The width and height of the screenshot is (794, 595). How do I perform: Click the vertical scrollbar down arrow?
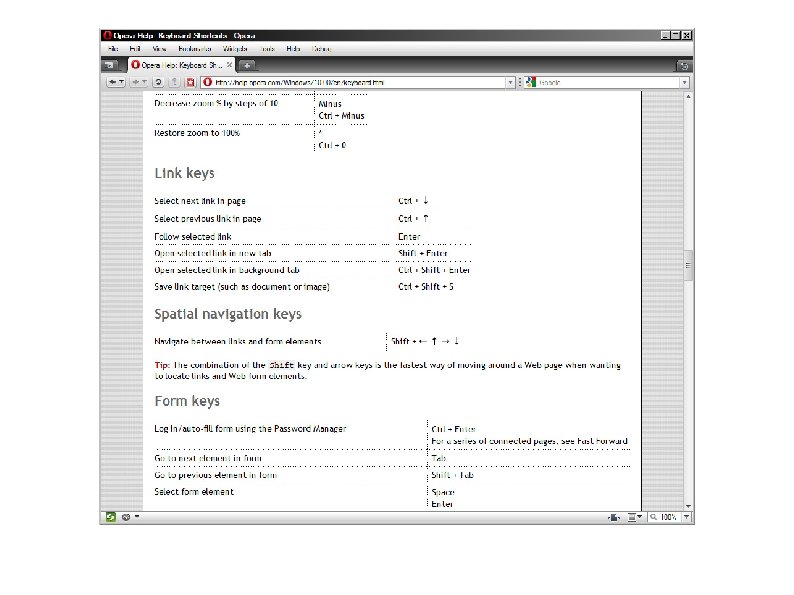click(x=688, y=506)
